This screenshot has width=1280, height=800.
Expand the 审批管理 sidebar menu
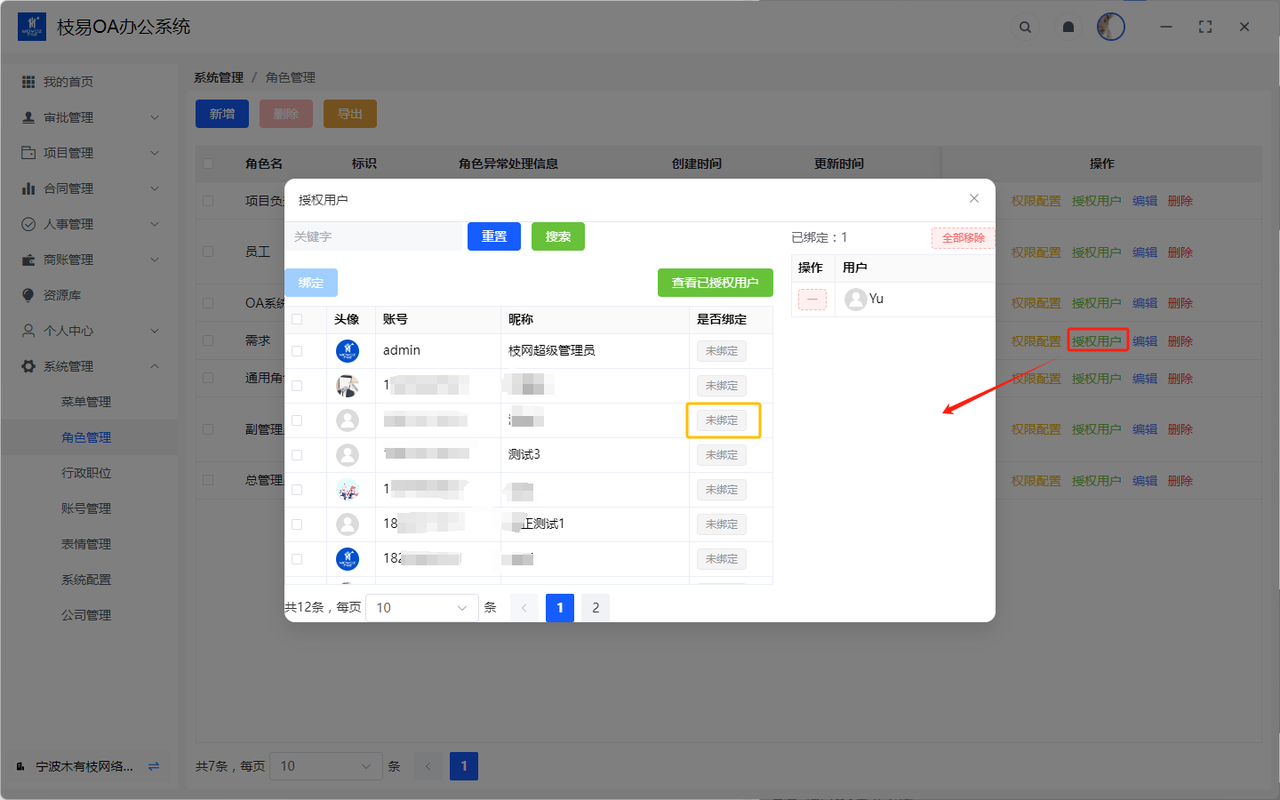90,117
